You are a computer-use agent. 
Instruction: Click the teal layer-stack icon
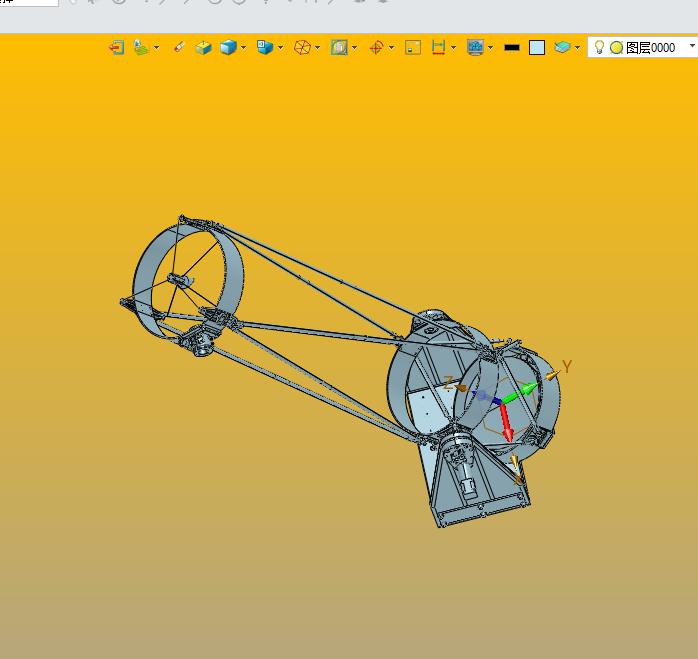(x=563, y=47)
